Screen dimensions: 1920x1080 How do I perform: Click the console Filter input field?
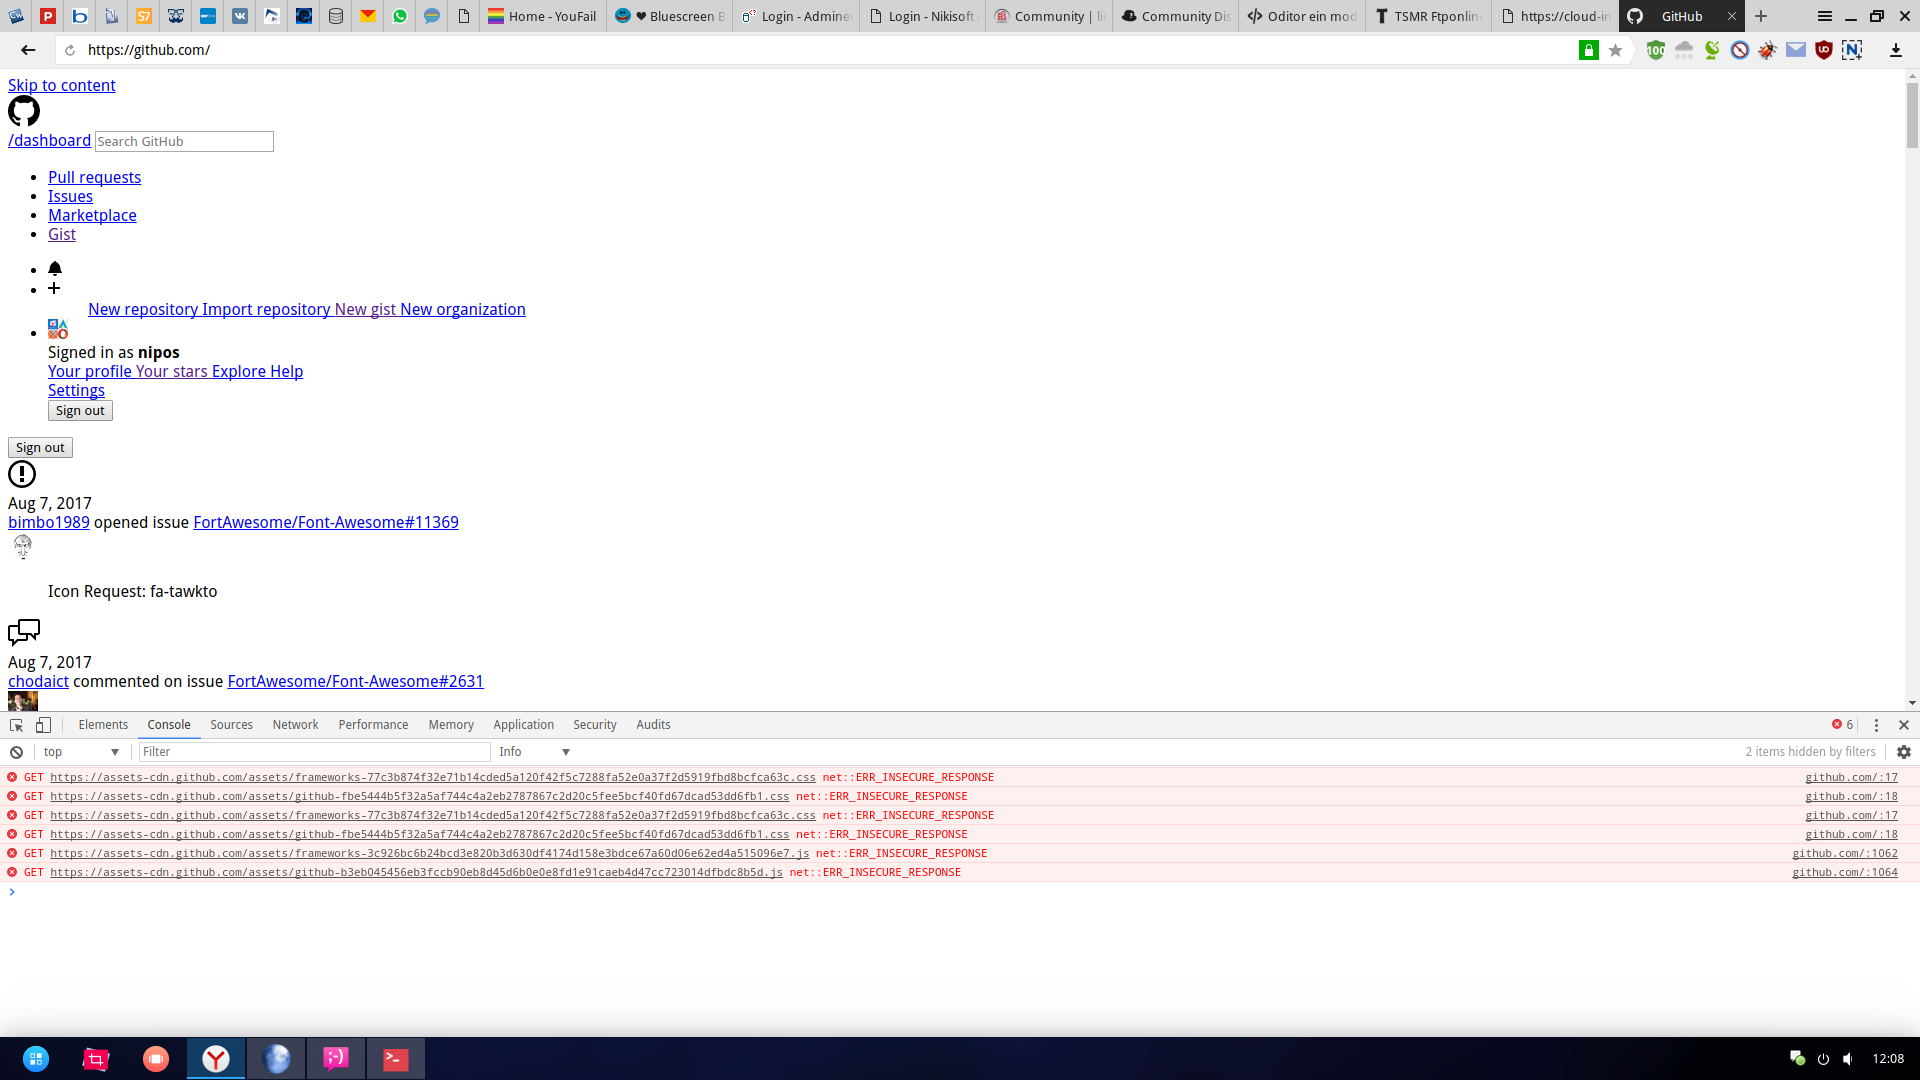[x=314, y=752]
